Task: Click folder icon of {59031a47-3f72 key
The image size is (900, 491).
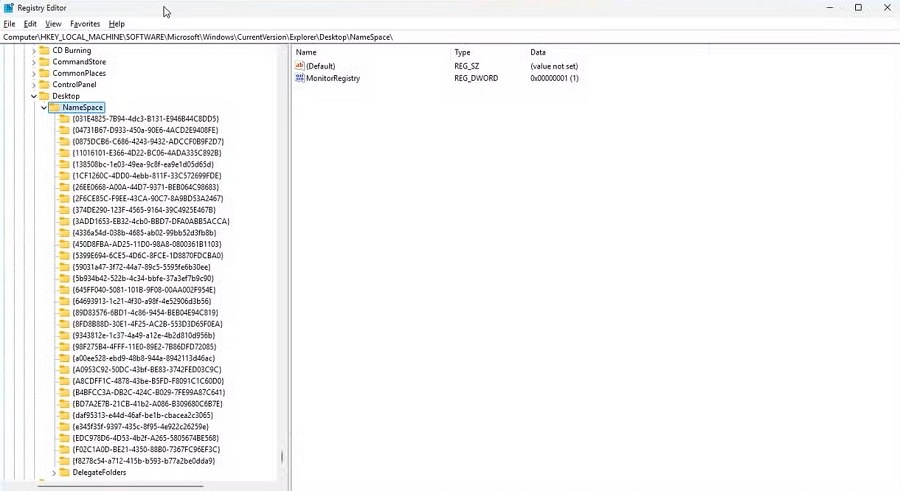Action: tap(64, 267)
